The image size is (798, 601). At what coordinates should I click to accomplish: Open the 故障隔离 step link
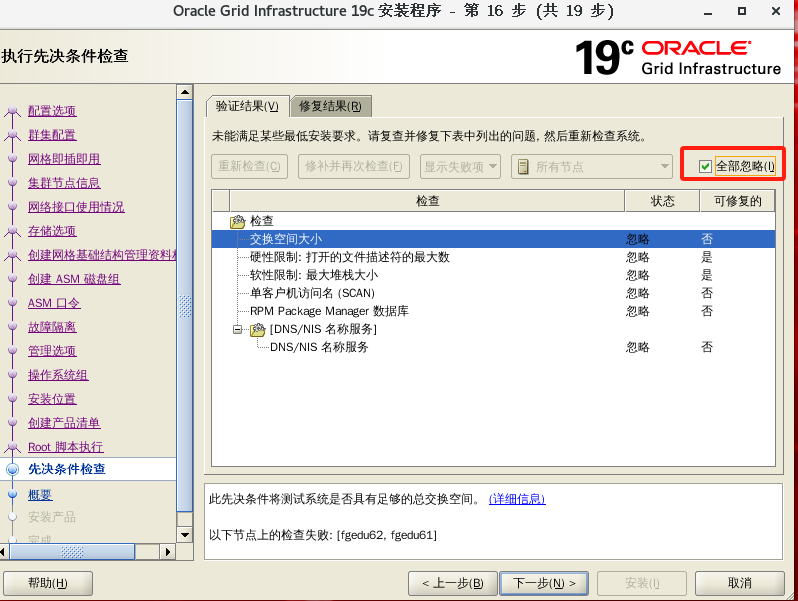[52, 327]
